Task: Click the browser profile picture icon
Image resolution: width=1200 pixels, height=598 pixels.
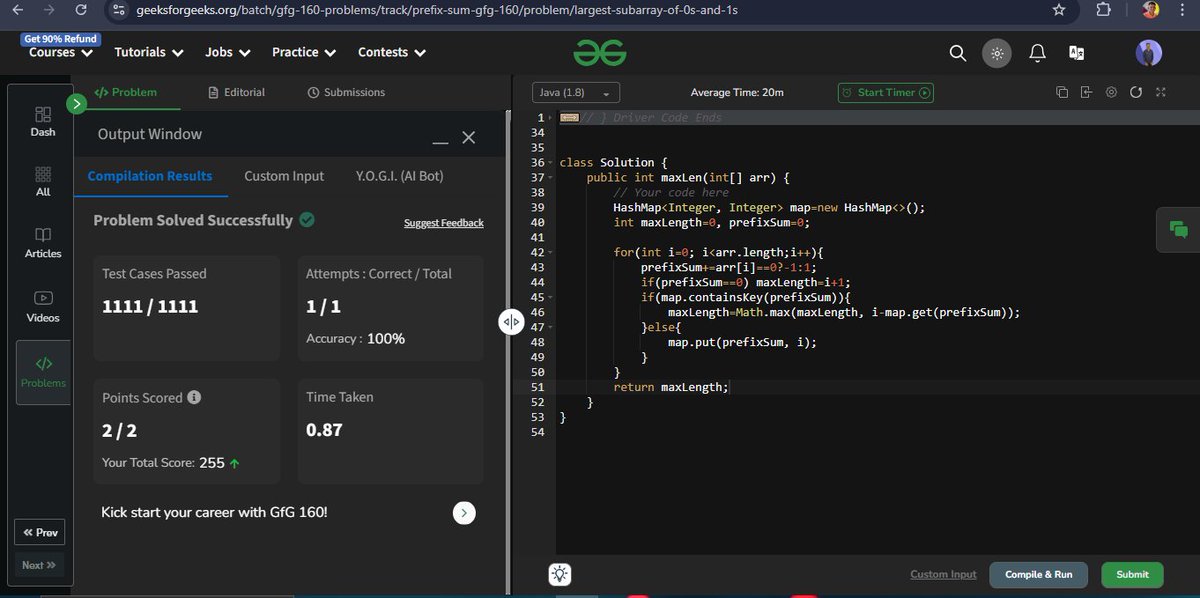Action: point(1151,10)
